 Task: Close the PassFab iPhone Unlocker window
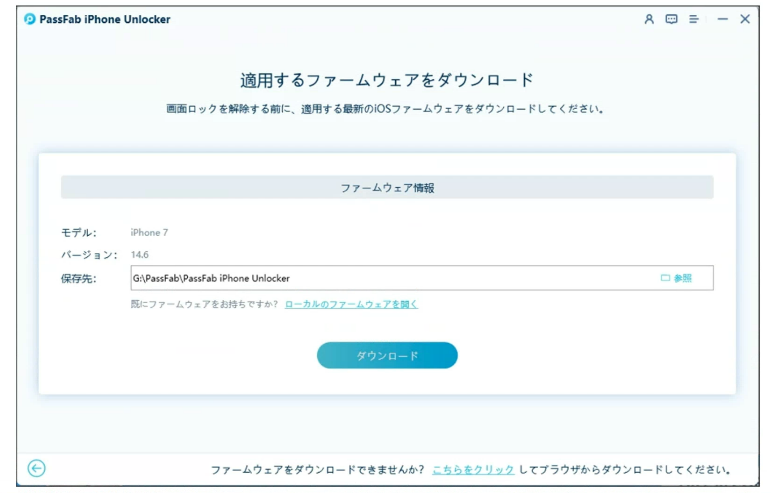coord(745,19)
